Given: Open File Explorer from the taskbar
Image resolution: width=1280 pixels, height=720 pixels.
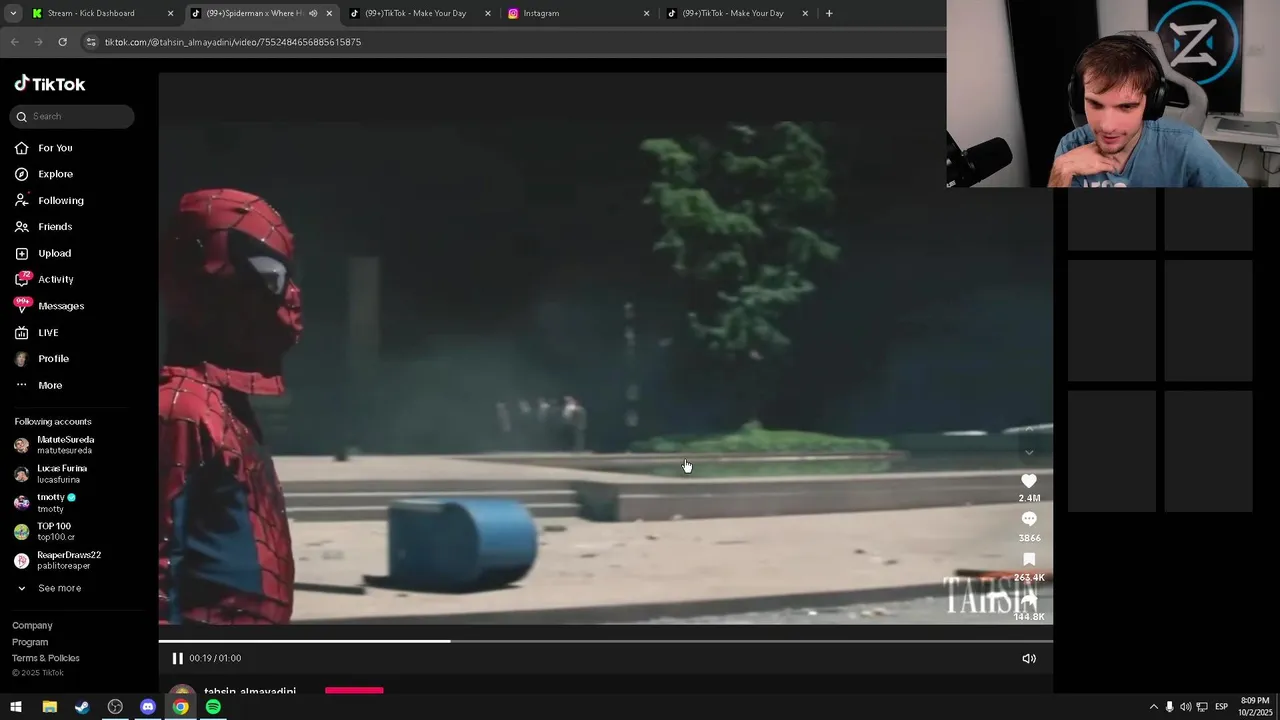Looking at the screenshot, I should (x=49, y=707).
